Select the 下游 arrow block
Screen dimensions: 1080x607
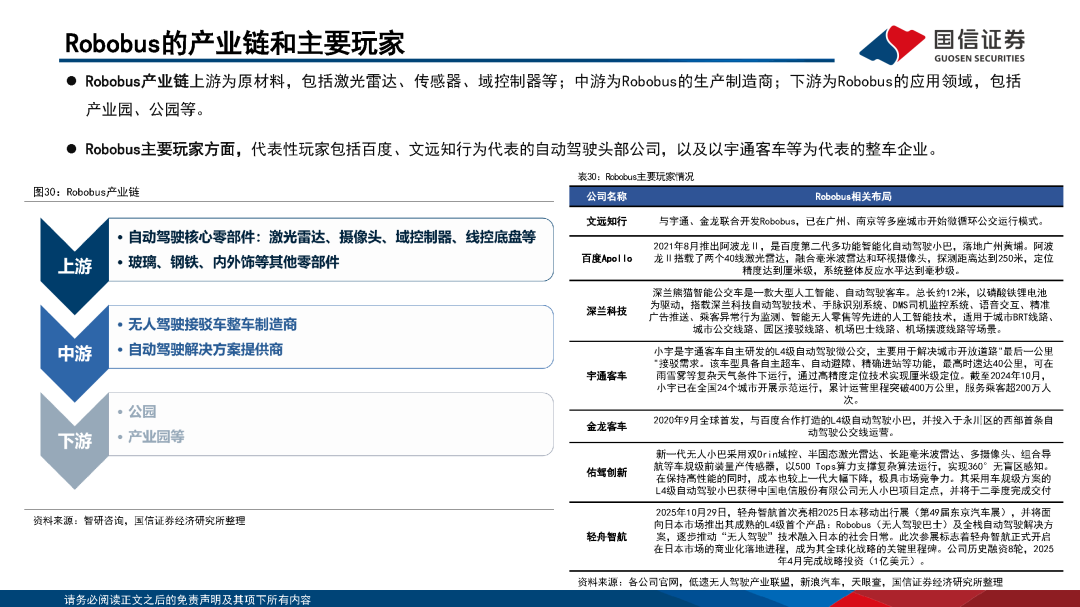(x=74, y=440)
